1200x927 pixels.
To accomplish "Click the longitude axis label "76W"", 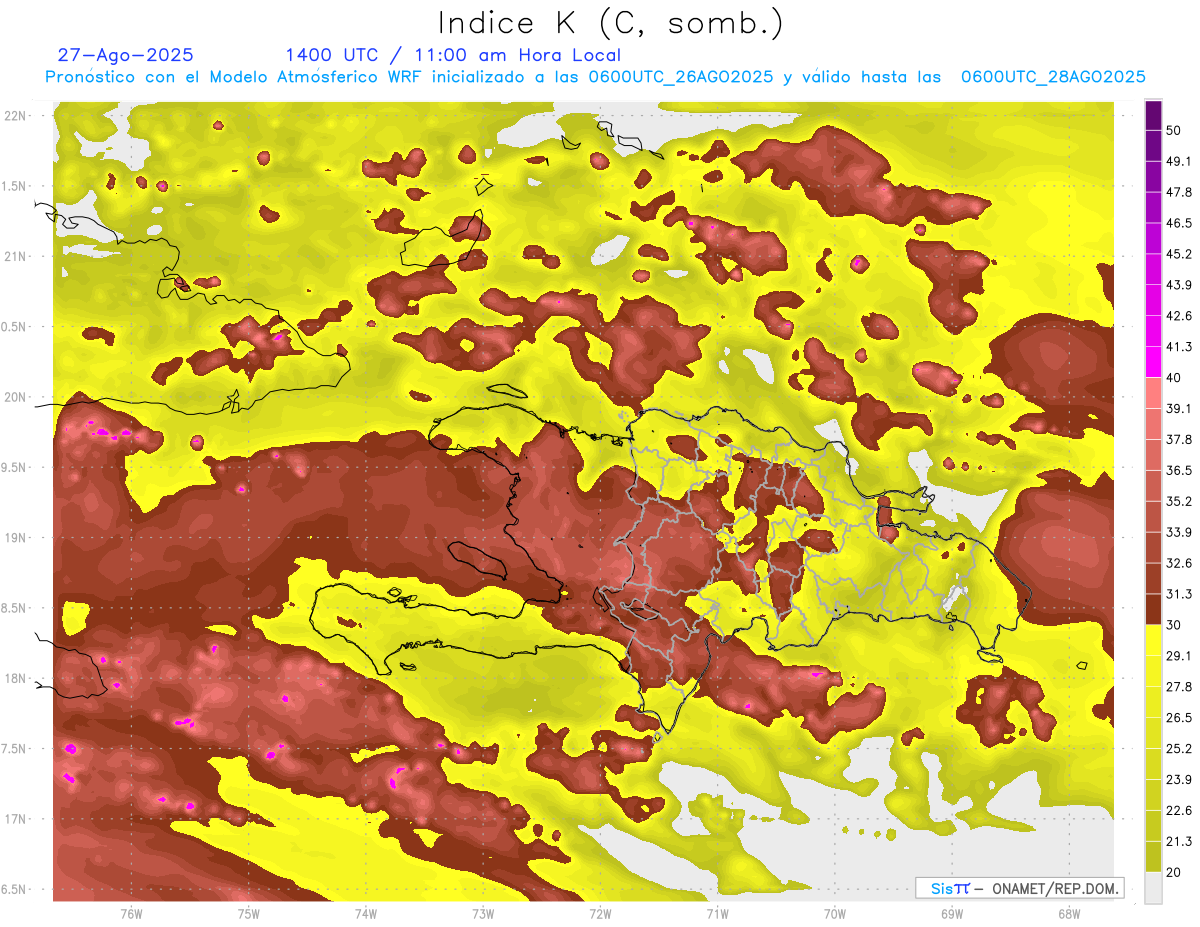I will (131, 913).
